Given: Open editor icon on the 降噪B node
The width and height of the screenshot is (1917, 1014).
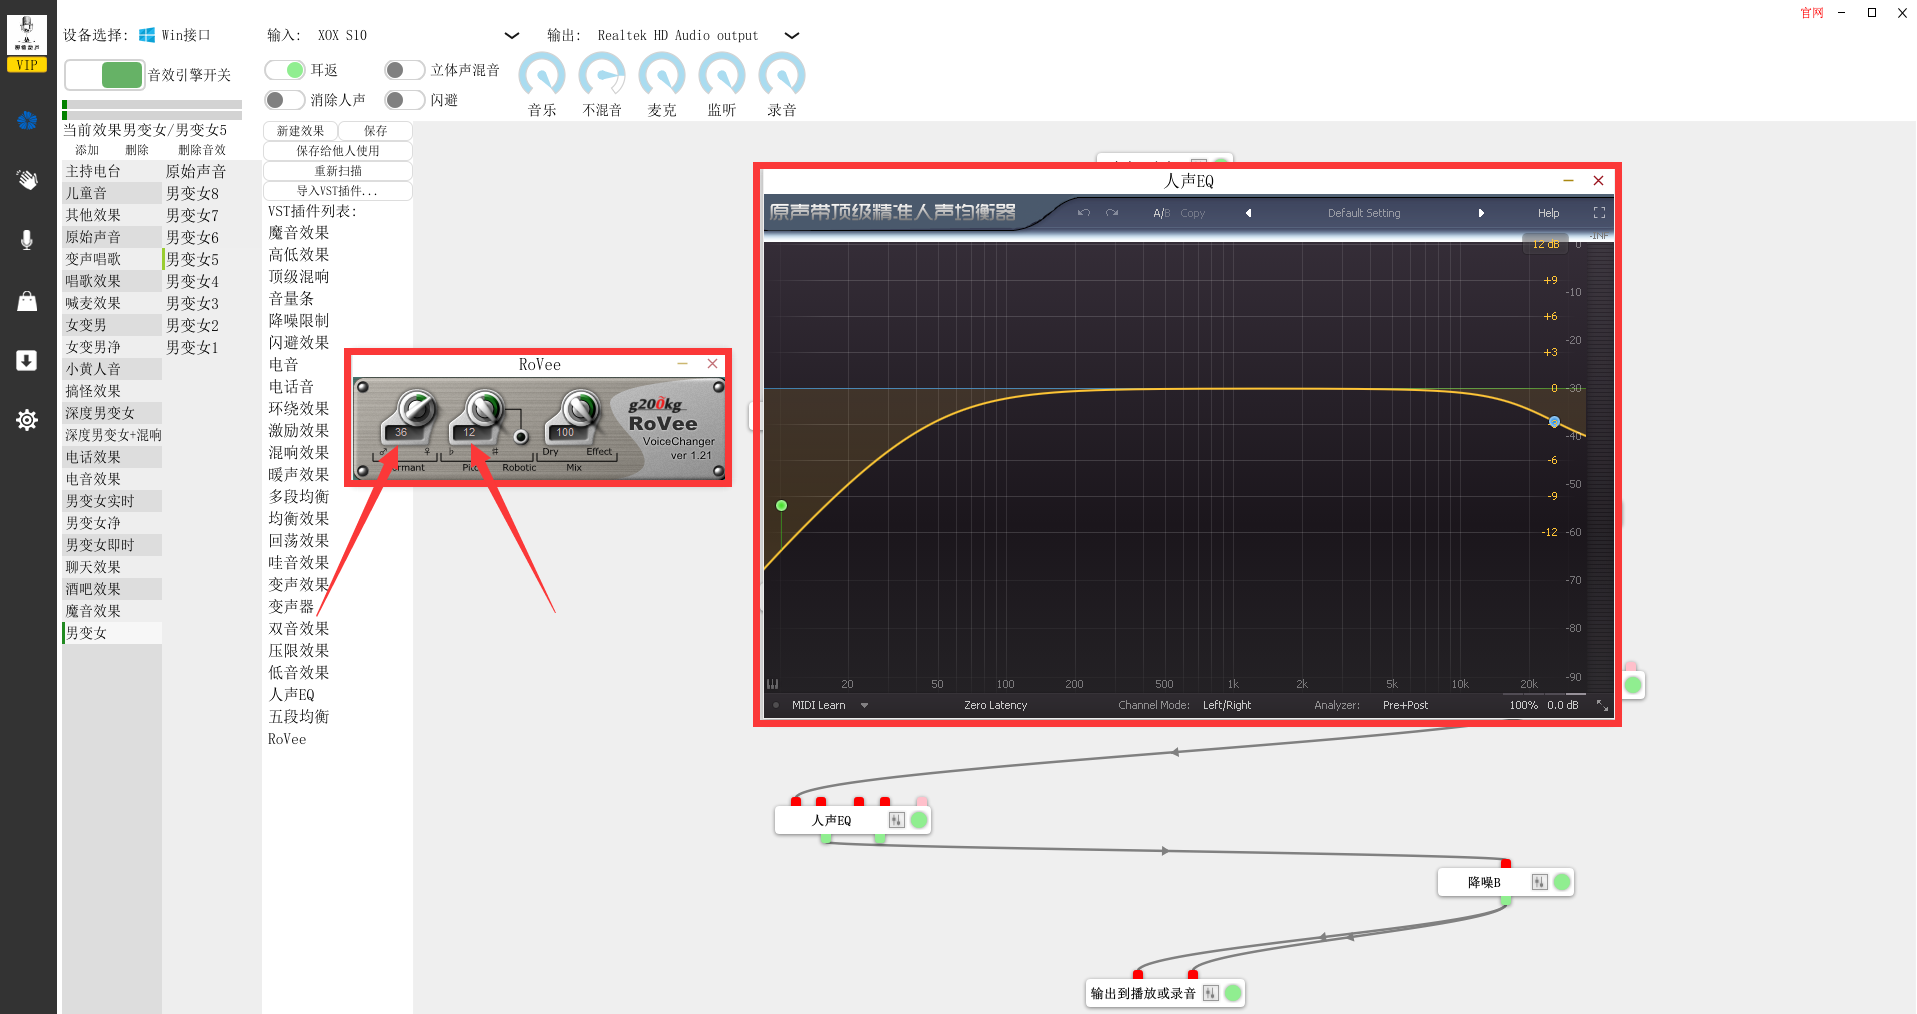Looking at the screenshot, I should pos(1539,882).
